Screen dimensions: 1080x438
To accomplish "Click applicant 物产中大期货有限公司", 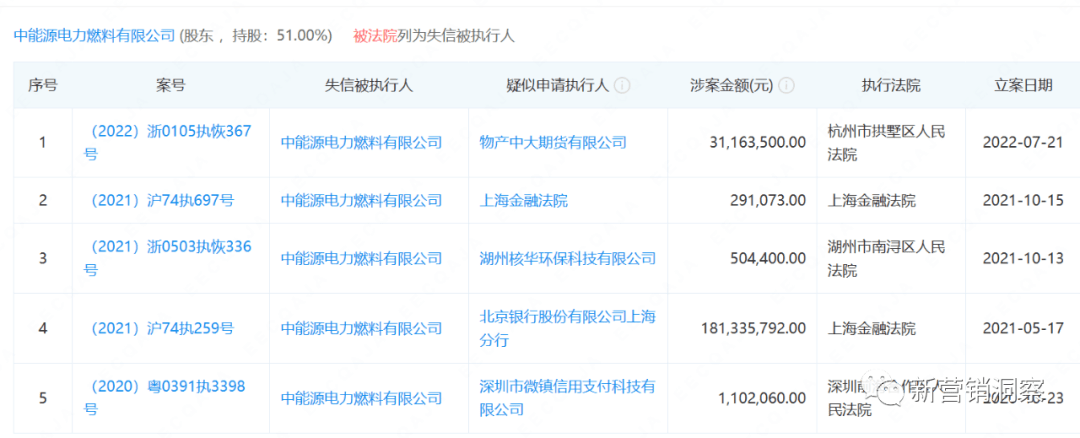I will [553, 142].
